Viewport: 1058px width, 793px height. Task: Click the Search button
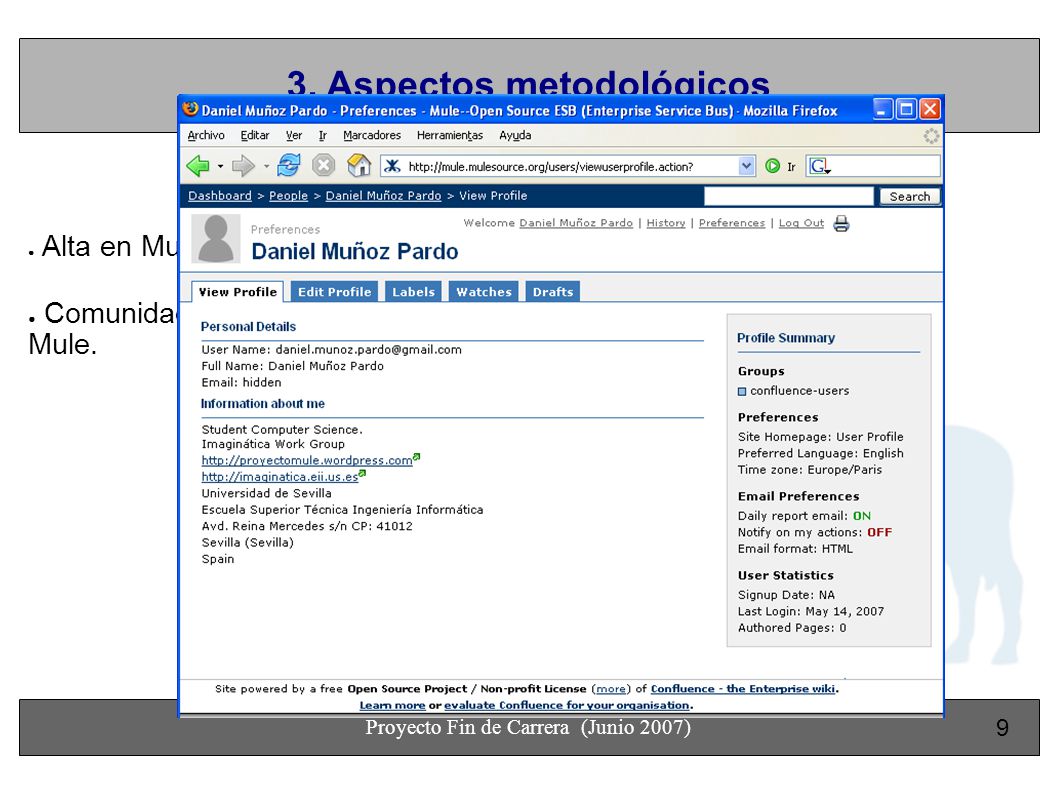910,196
